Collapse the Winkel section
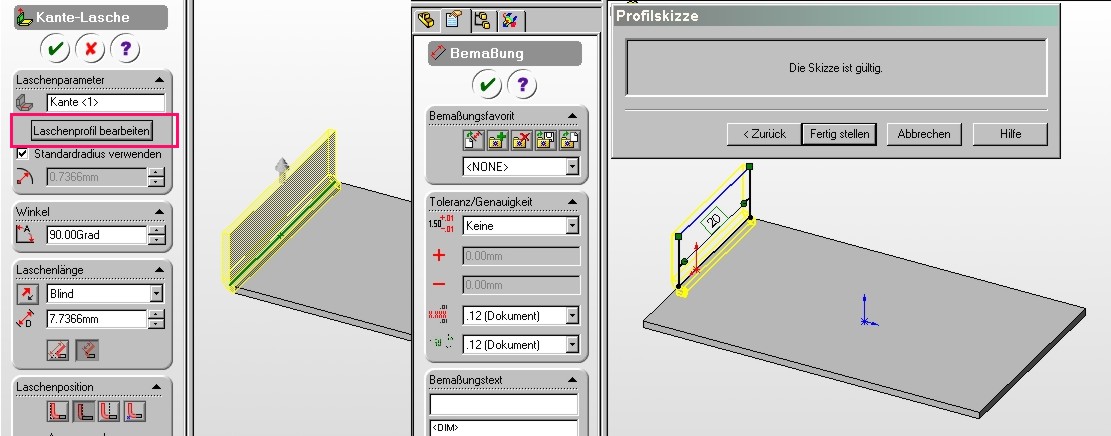The width and height of the screenshot is (1111, 436). pyautogui.click(x=159, y=212)
